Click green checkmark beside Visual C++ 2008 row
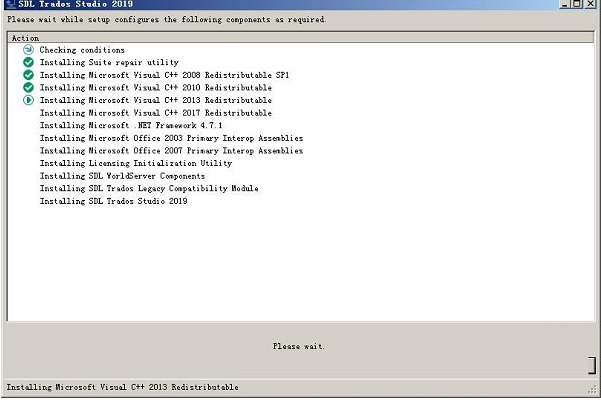Viewport: 601px width, 404px height. [x=28, y=75]
